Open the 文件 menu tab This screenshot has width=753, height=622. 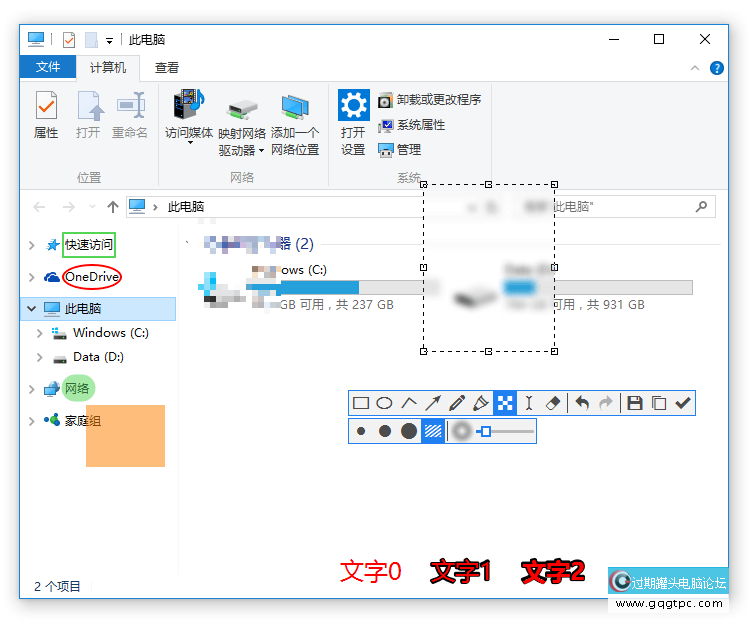(x=48, y=67)
